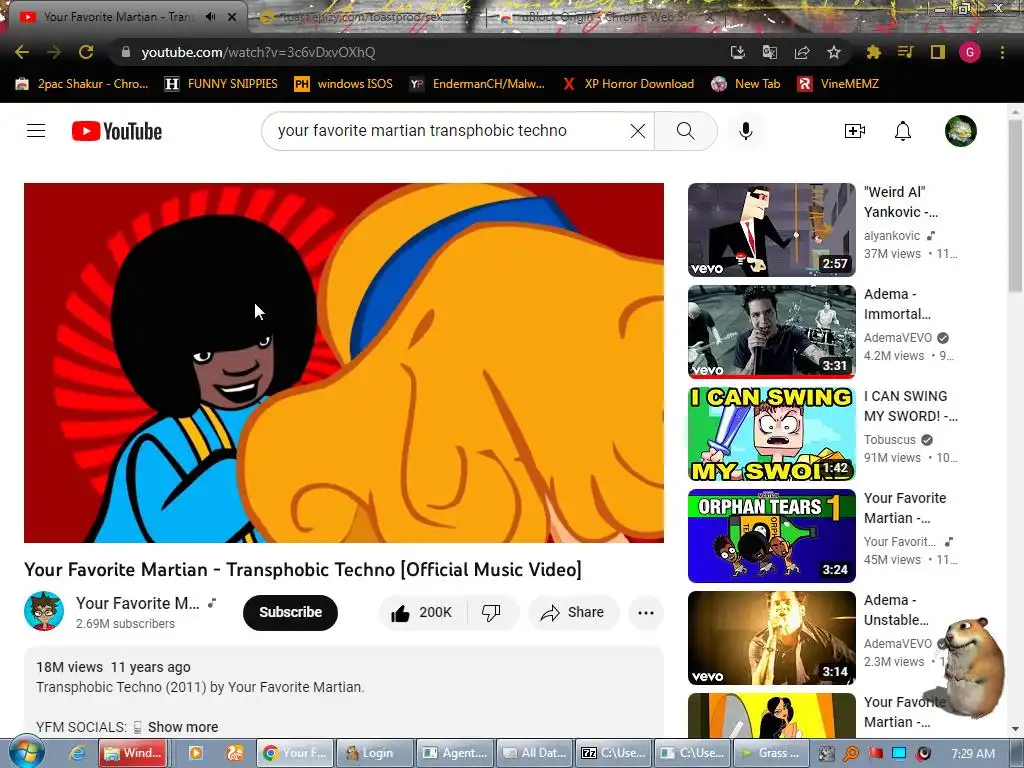This screenshot has height=768, width=1024.
Task: Expand description with Show more
Action: 183,727
